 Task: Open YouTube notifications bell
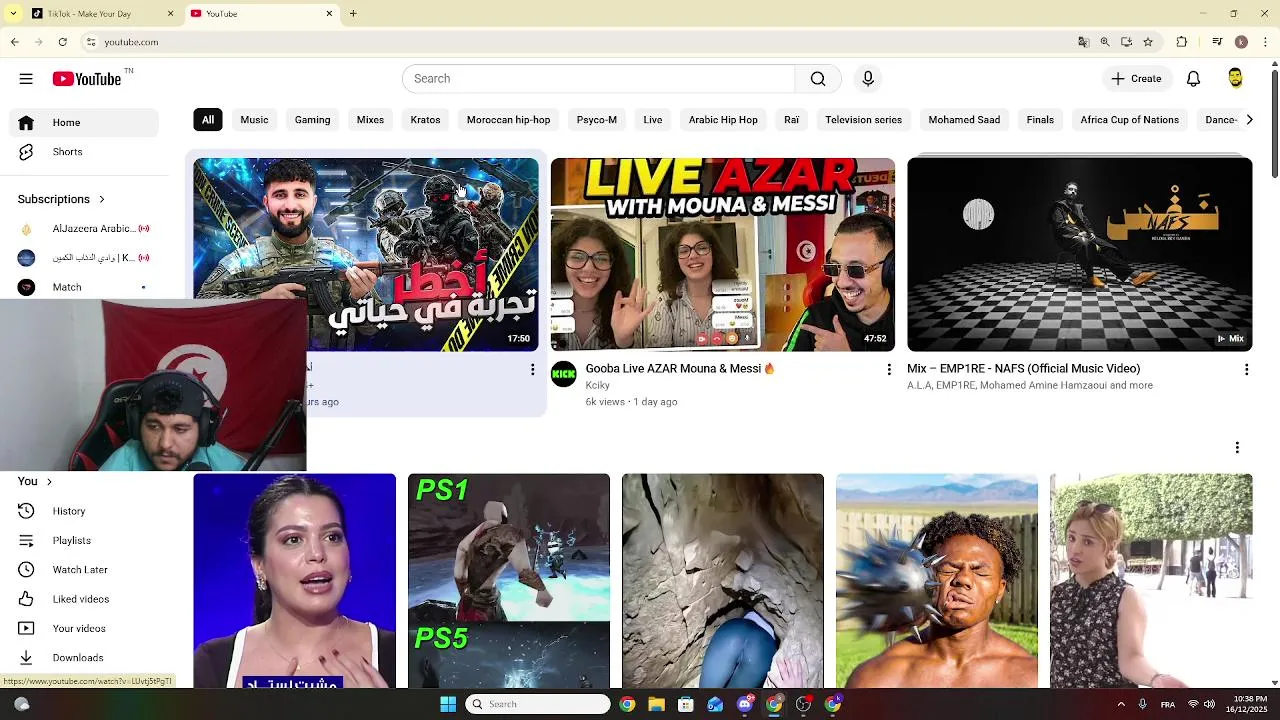click(1193, 79)
